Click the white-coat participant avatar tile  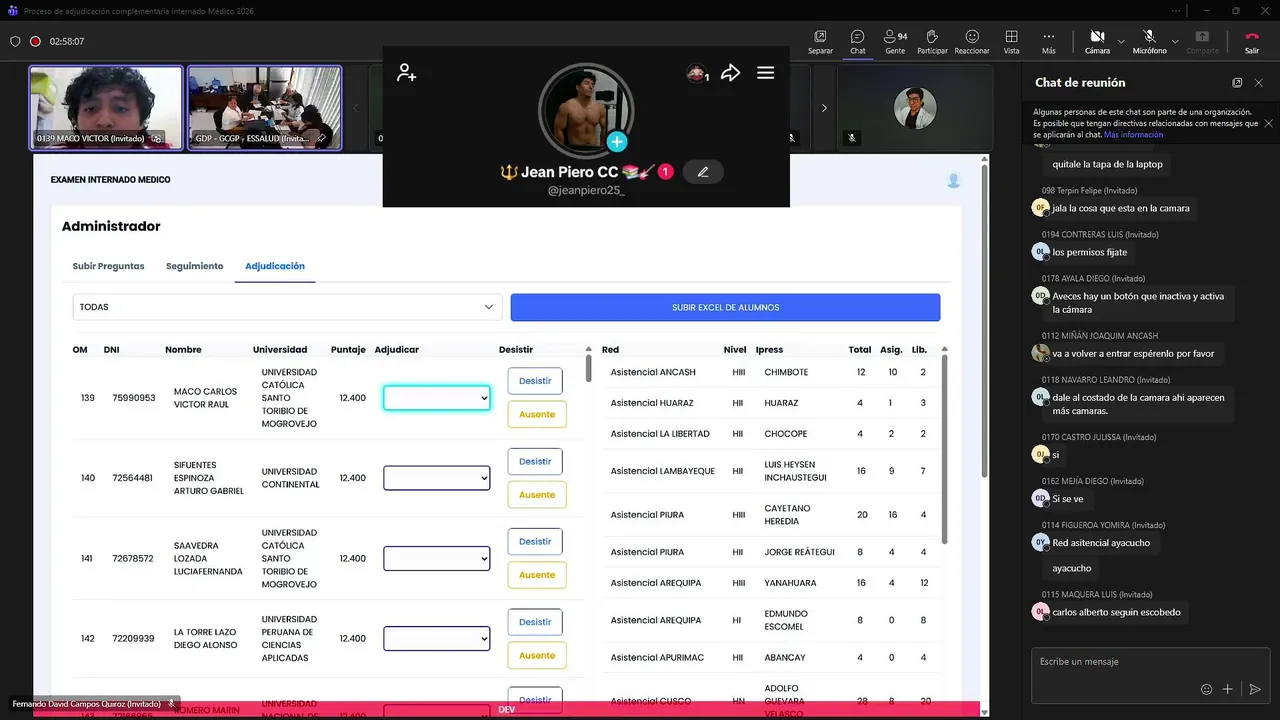(915, 108)
